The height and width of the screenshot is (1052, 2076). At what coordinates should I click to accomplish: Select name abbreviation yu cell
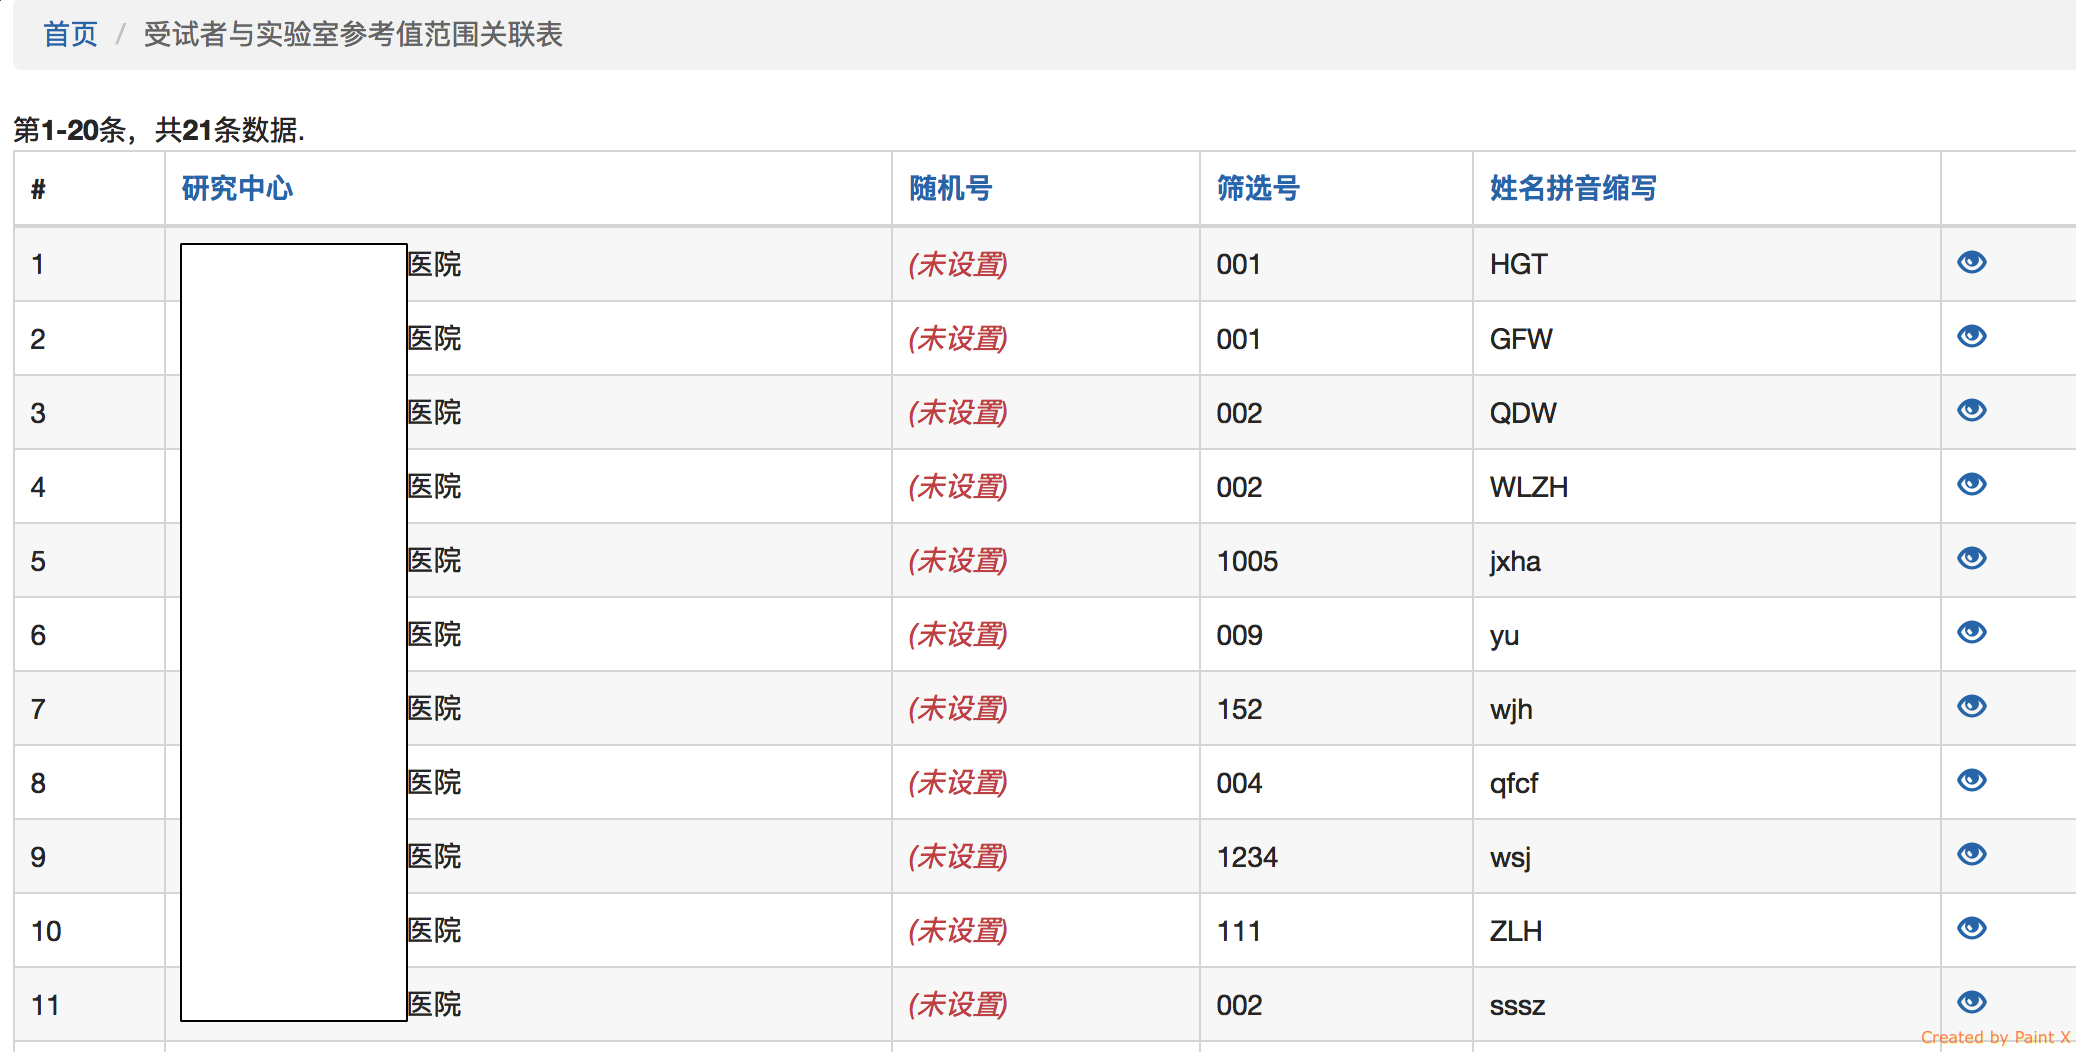pyautogui.click(x=1706, y=635)
